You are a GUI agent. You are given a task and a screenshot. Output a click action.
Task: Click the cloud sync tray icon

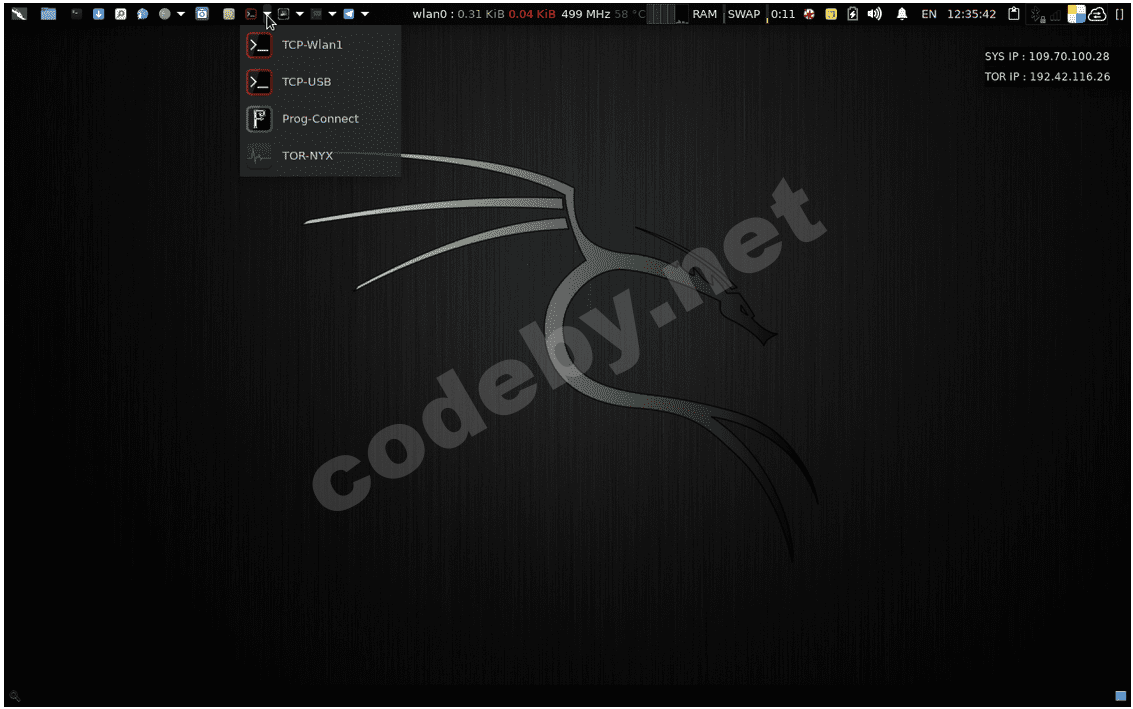click(1097, 14)
